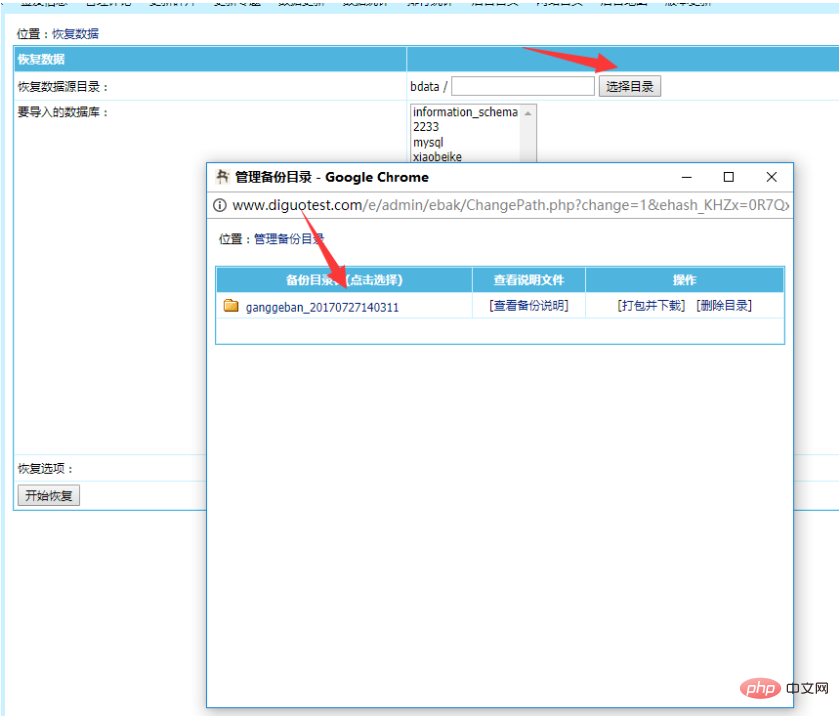Close the 管理备份目录 popup window
This screenshot has width=839, height=721.
click(771, 177)
